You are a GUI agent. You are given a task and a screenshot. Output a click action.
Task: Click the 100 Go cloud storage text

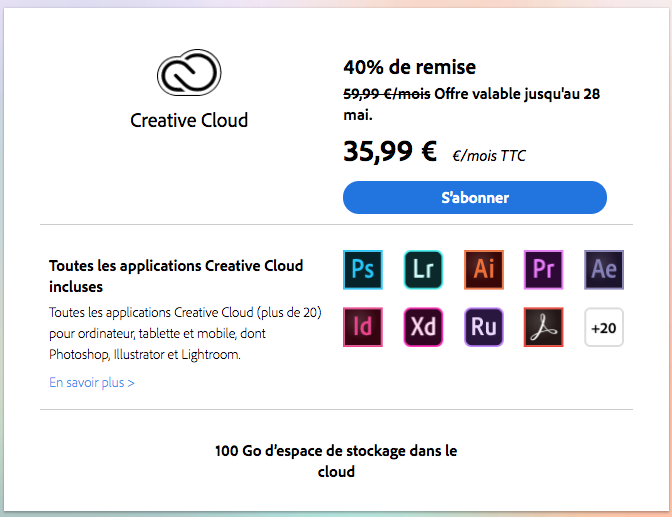[x=336, y=461]
